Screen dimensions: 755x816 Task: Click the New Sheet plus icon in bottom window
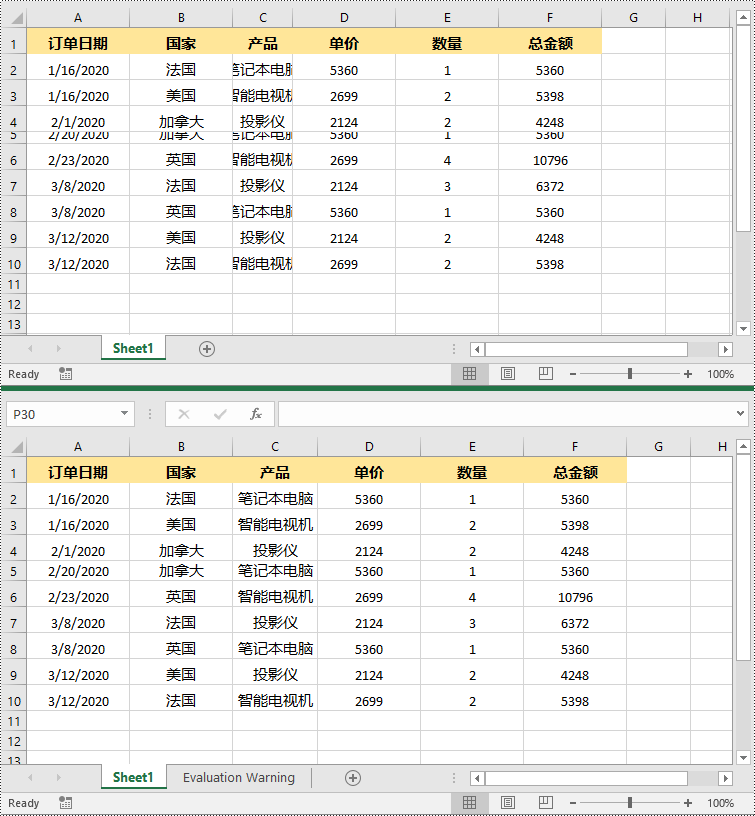(x=353, y=778)
